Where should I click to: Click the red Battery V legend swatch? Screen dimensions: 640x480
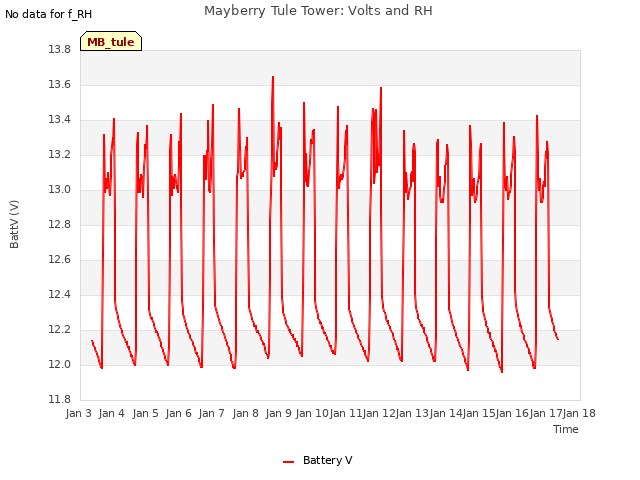(288, 462)
